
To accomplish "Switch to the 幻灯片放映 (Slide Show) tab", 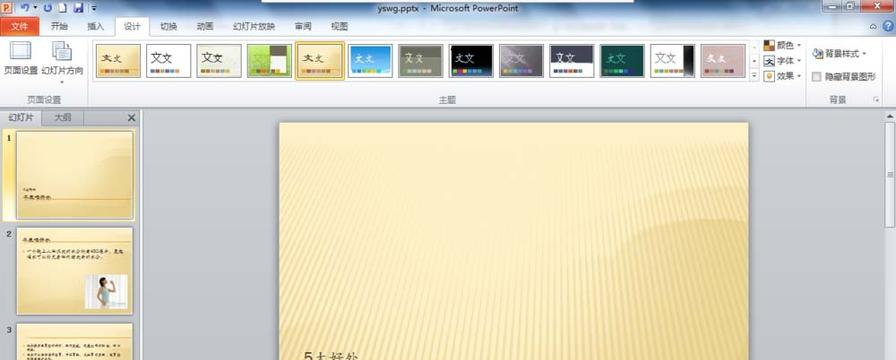I will pos(254,26).
